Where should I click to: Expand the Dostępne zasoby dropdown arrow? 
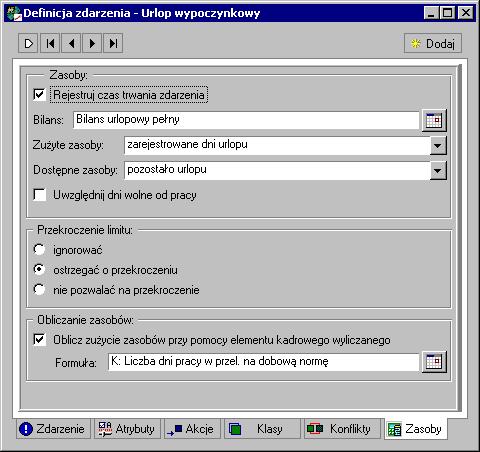pyautogui.click(x=438, y=171)
